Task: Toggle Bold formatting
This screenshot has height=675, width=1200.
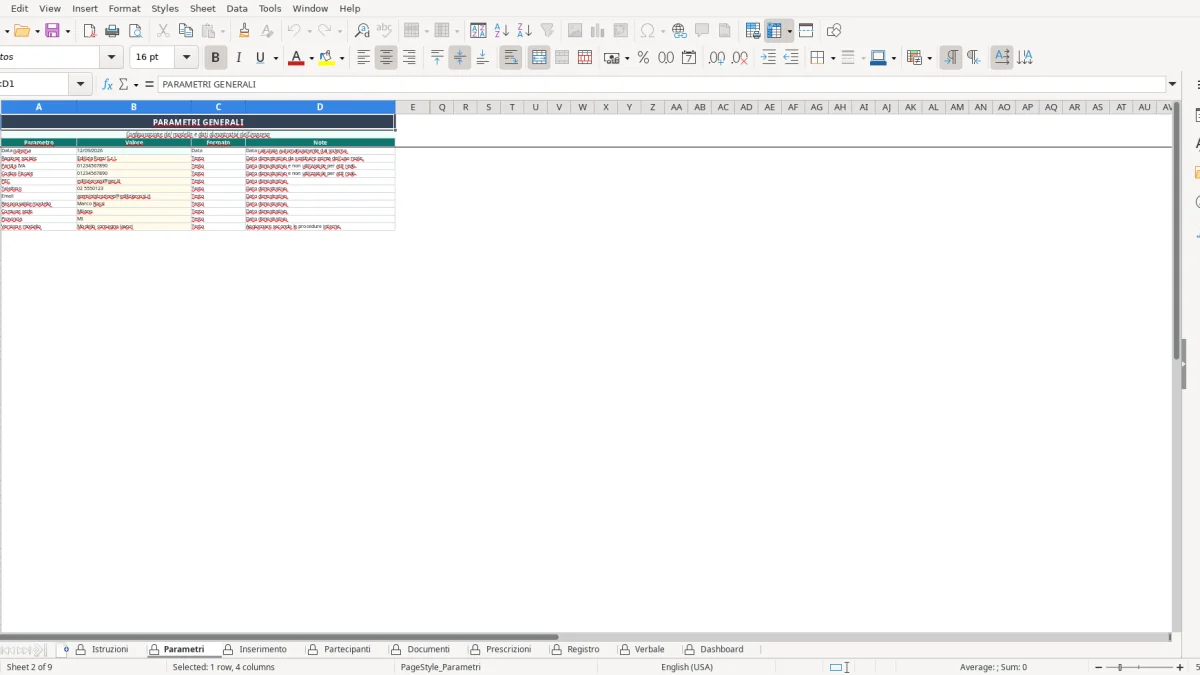Action: [x=214, y=58]
